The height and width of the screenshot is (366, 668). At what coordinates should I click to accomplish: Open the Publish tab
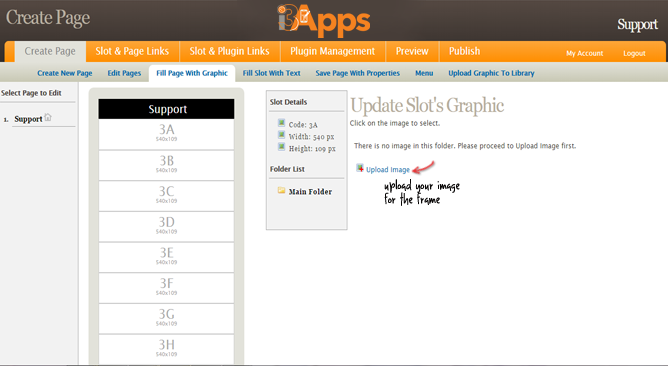[464, 51]
